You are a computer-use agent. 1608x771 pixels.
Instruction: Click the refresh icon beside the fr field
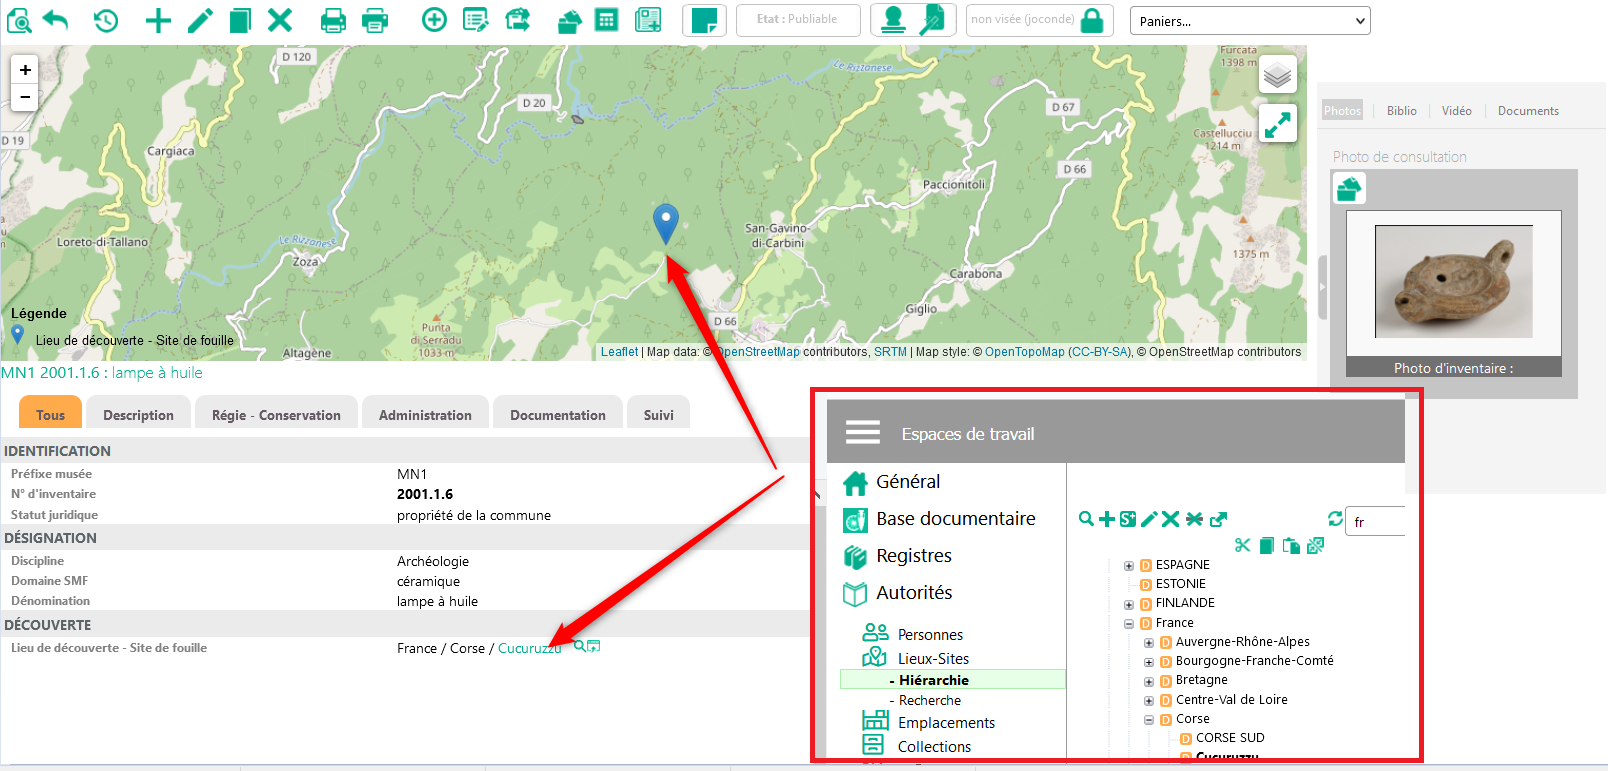1335,518
